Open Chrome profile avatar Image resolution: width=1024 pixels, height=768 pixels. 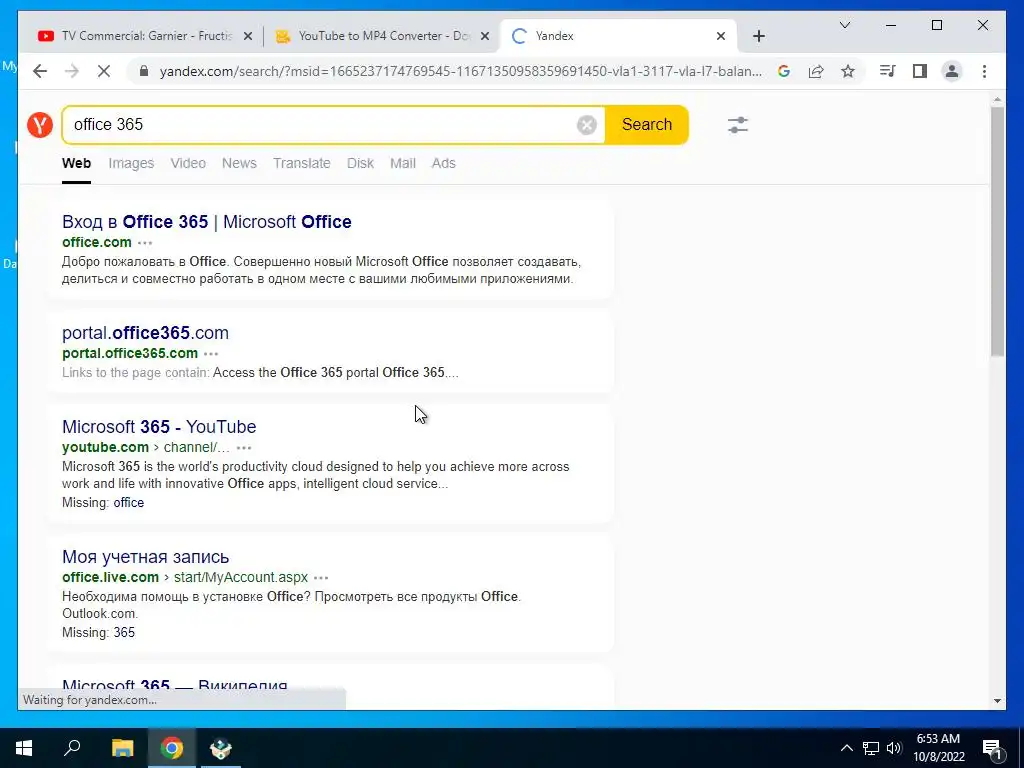[952, 71]
